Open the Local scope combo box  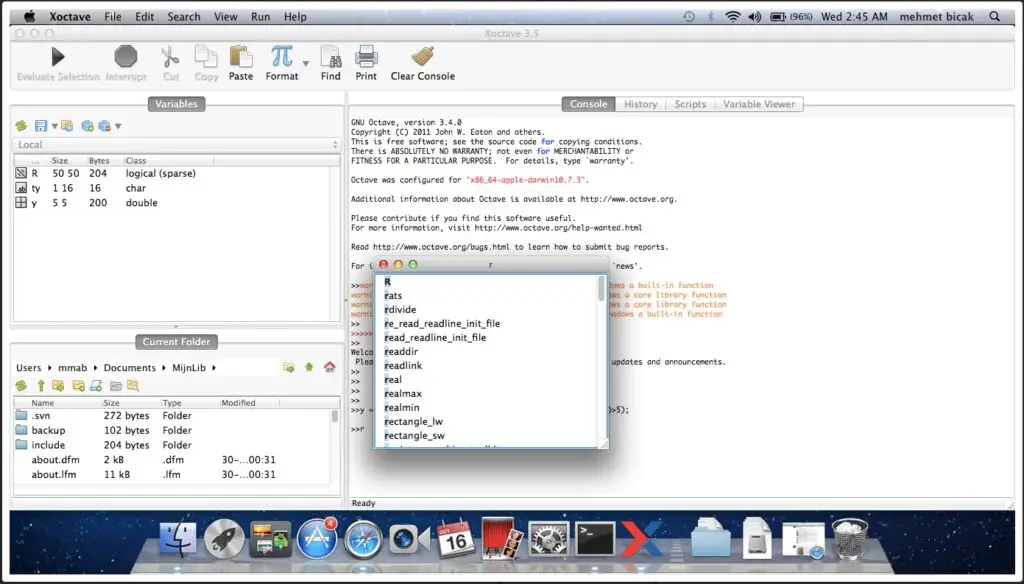tap(177, 144)
